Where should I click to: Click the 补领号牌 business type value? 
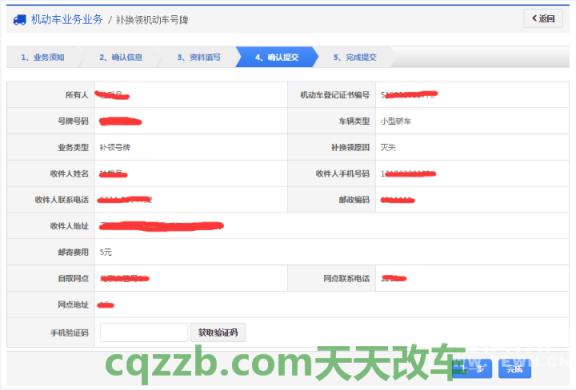click(x=115, y=148)
